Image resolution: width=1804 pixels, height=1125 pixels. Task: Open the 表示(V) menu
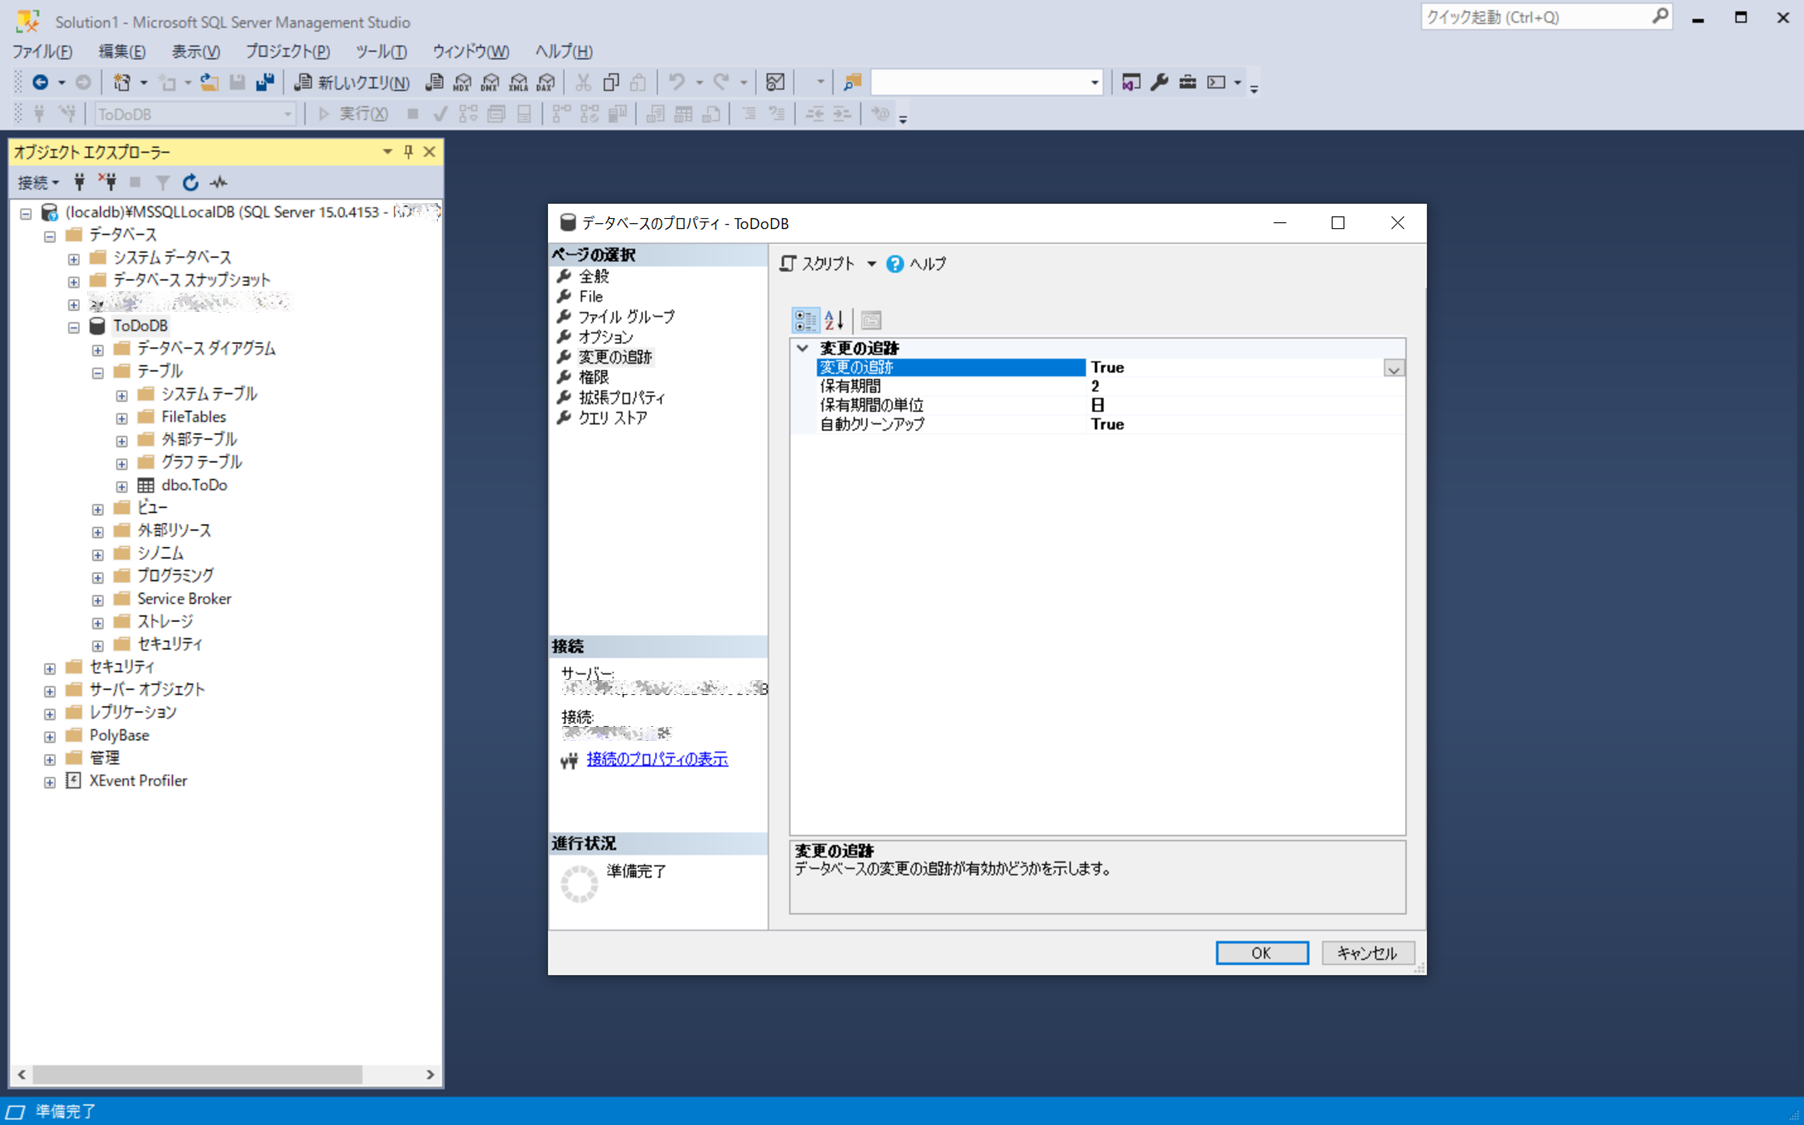pos(196,51)
